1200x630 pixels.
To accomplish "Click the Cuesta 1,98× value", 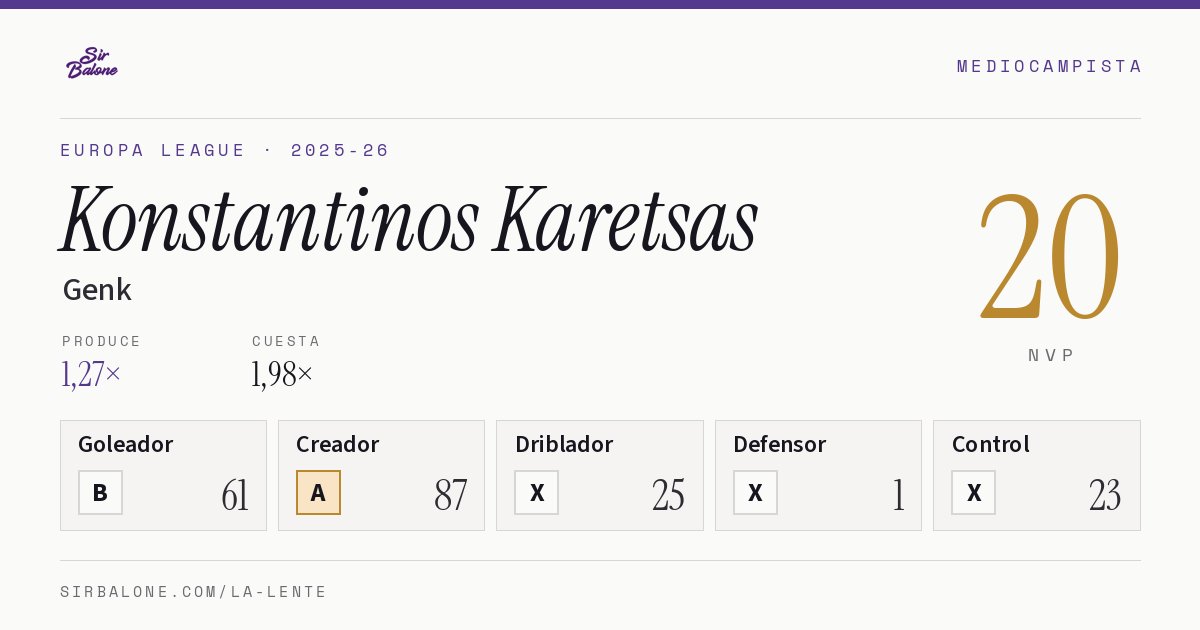I will tap(282, 374).
